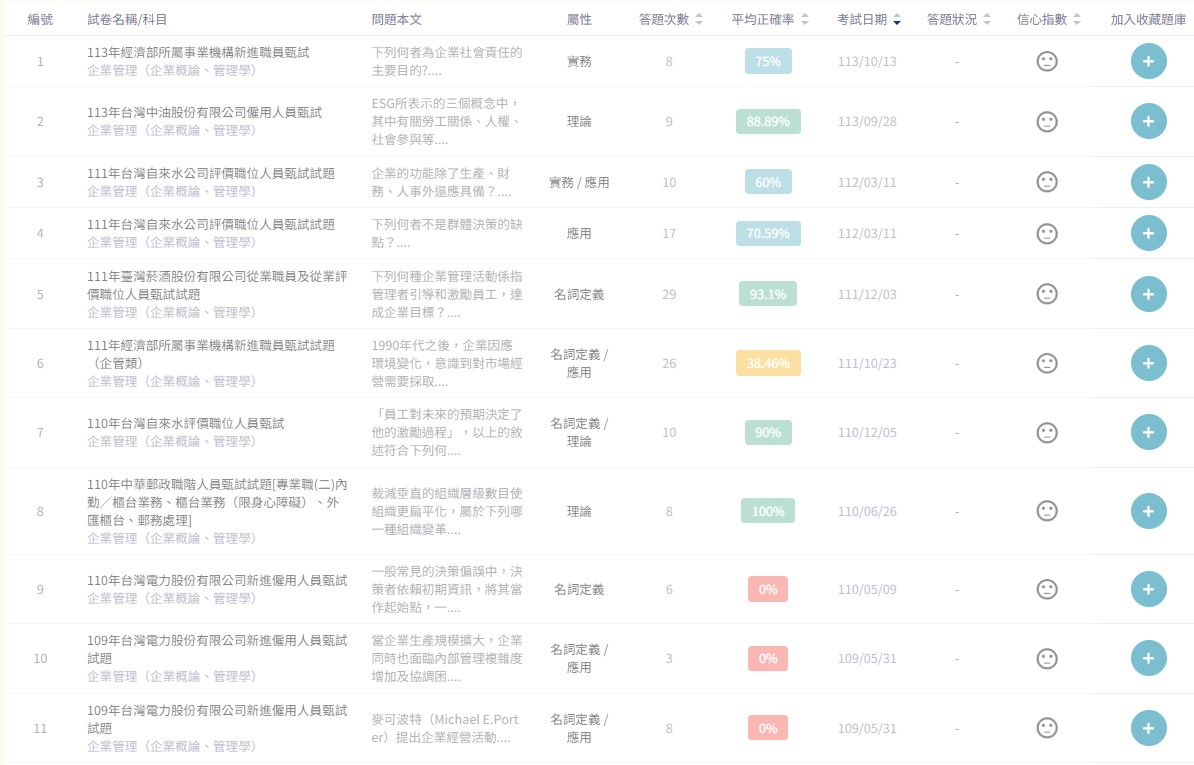Click answer count 17
Image resolution: width=1194 pixels, height=765 pixels.
[x=669, y=234]
